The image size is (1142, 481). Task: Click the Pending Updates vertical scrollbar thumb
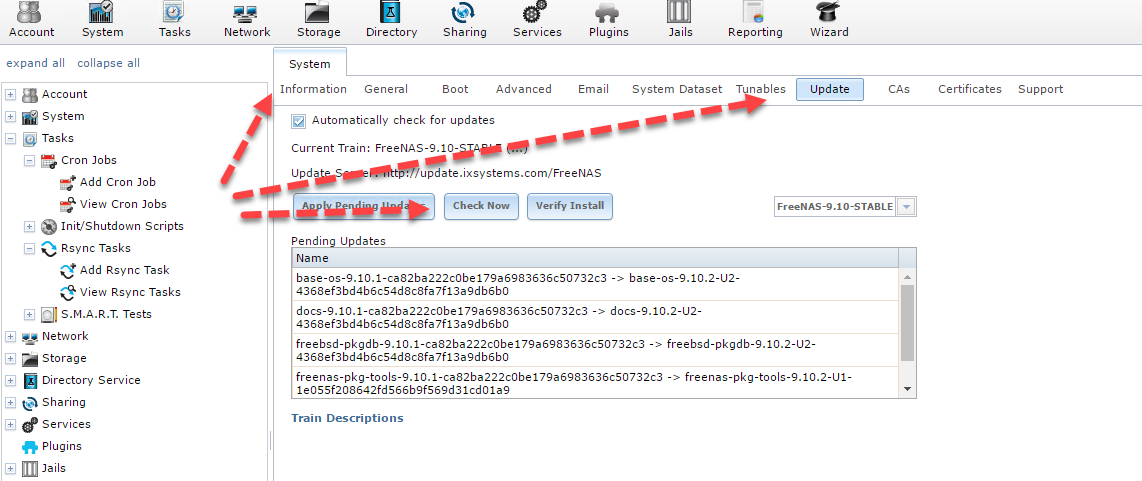click(907, 323)
